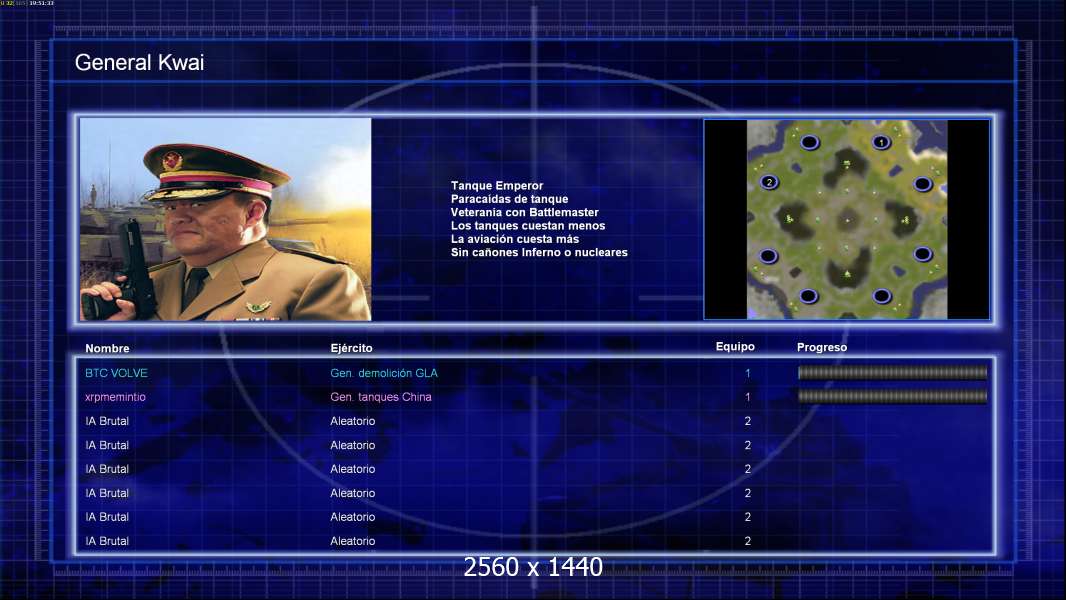Click team number in BTC VOLVE row
This screenshot has width=1066, height=600.
(x=747, y=373)
